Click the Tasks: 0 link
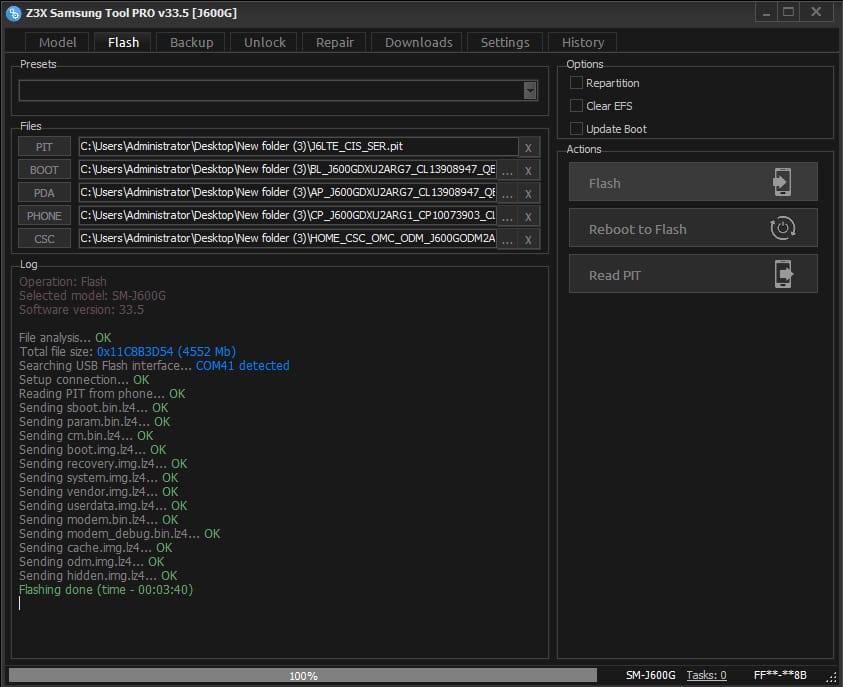Screen dimensions: 843x687 point(706,675)
